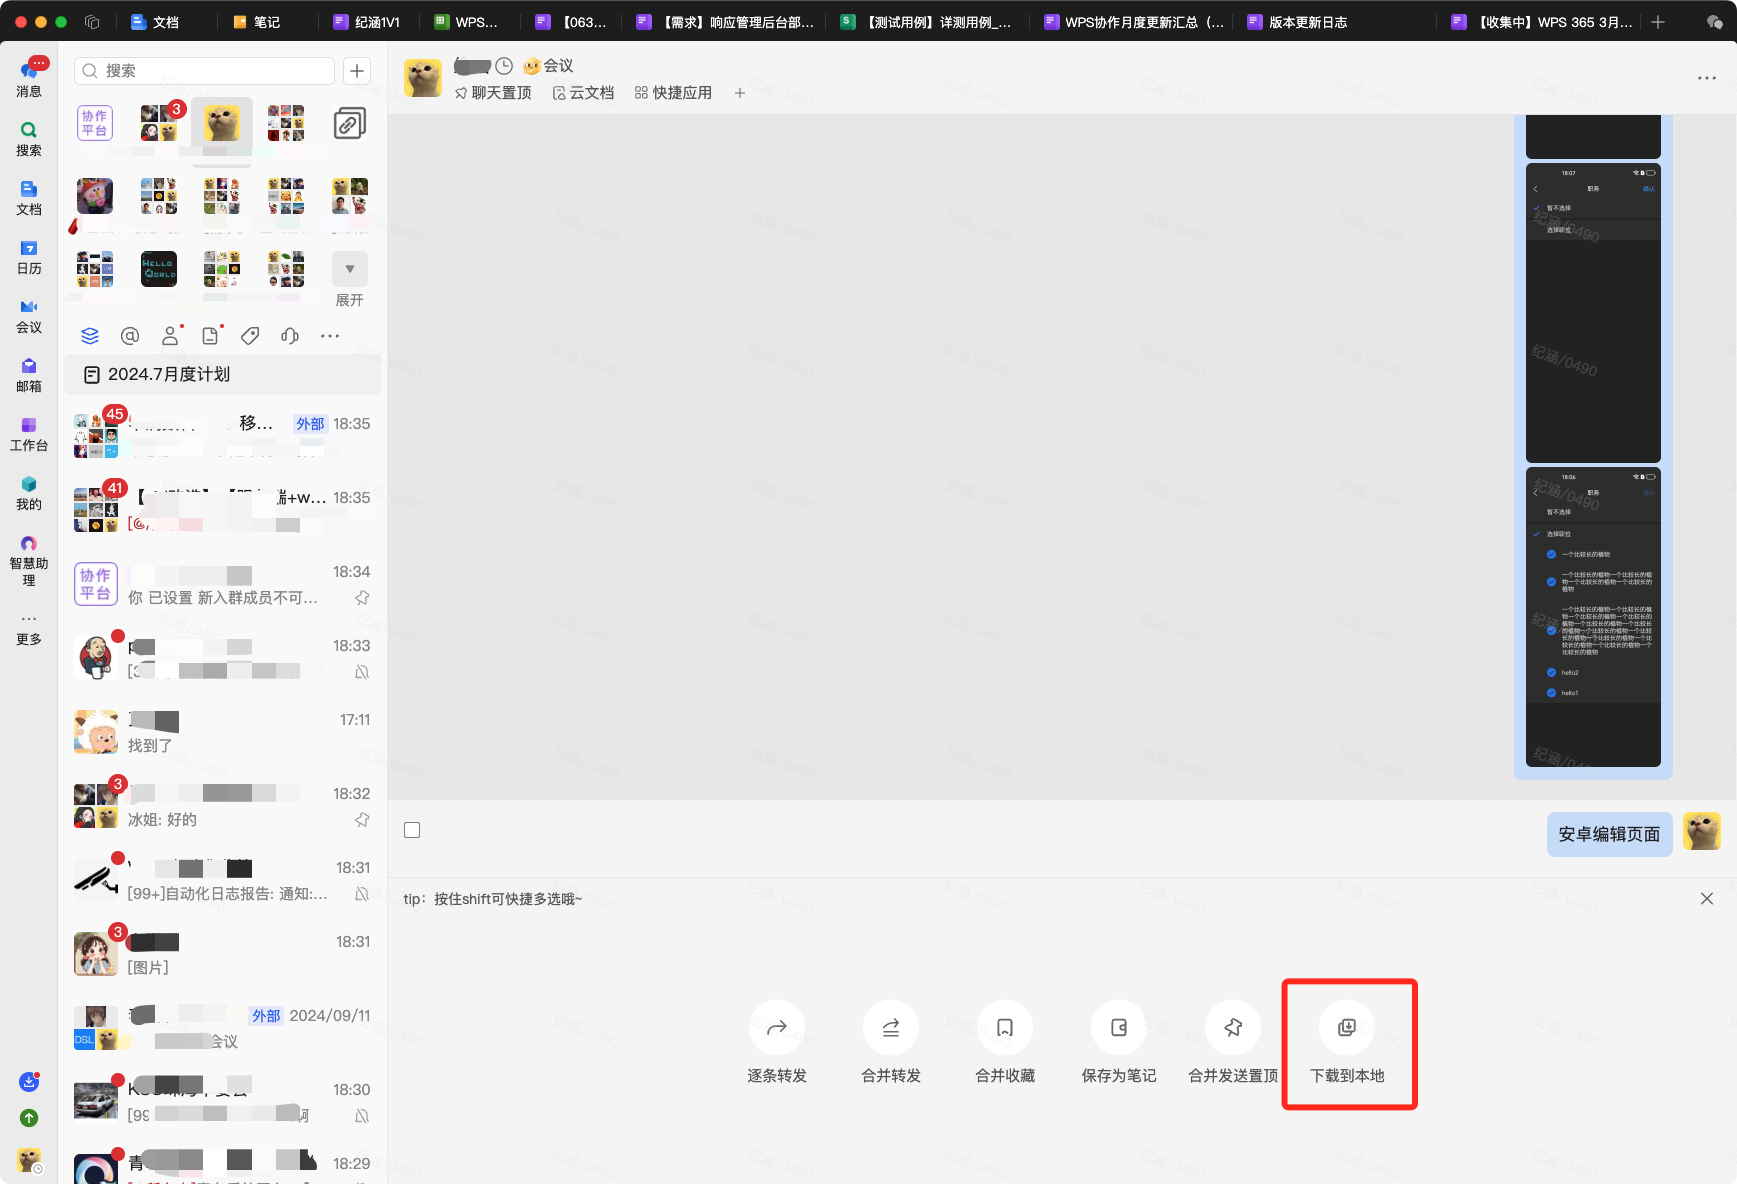The width and height of the screenshot is (1737, 1184).
Task: Open the 云文档 tab in chat header
Action: pos(583,93)
